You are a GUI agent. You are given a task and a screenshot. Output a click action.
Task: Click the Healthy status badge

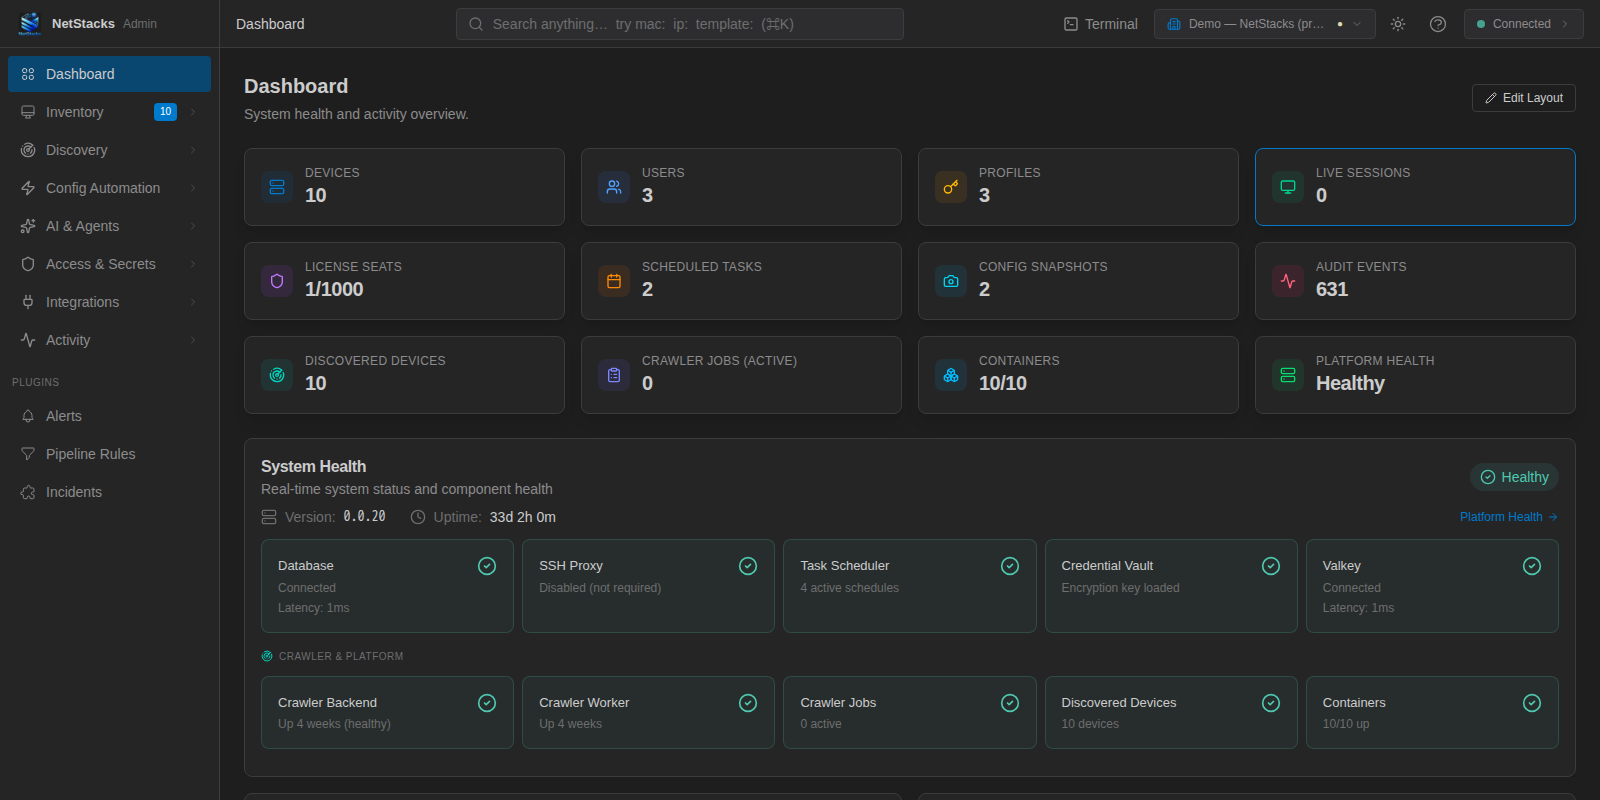click(1514, 477)
